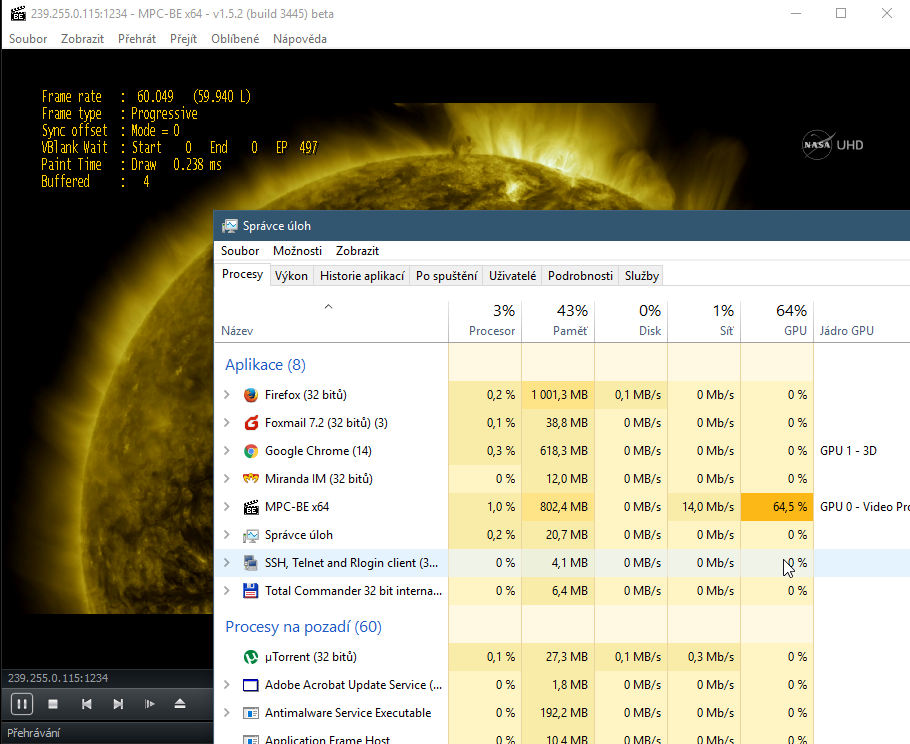The height and width of the screenshot is (744, 910).
Task: Click the Miranda IM process icon
Action: tap(251, 479)
